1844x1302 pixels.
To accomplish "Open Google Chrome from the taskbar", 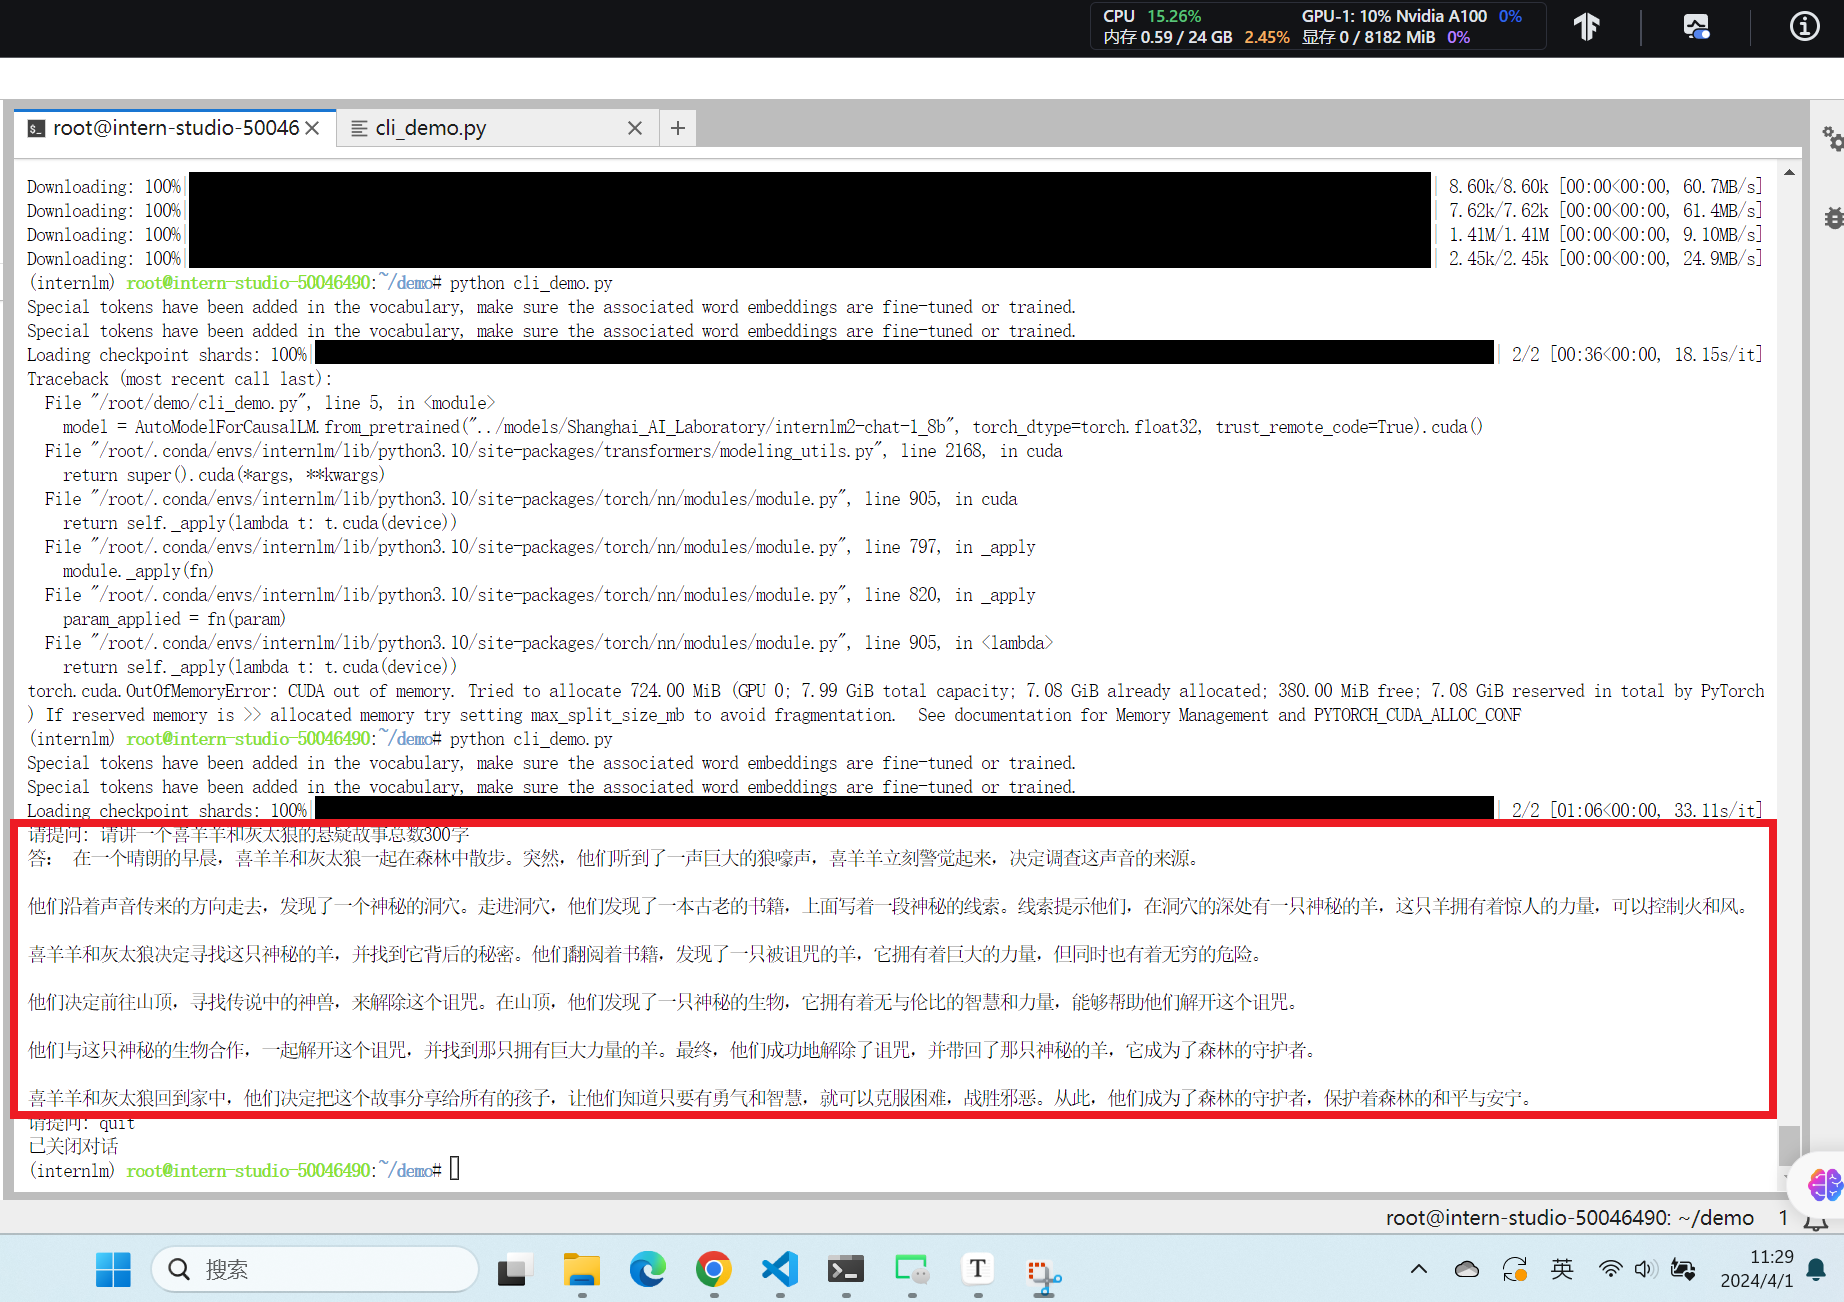I will click(714, 1270).
